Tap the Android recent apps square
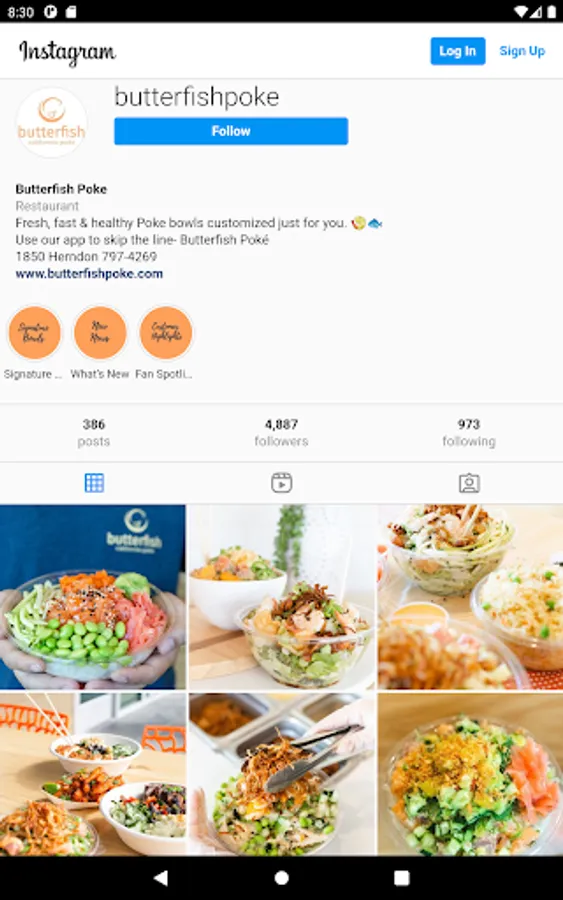563x900 pixels. [x=402, y=878]
